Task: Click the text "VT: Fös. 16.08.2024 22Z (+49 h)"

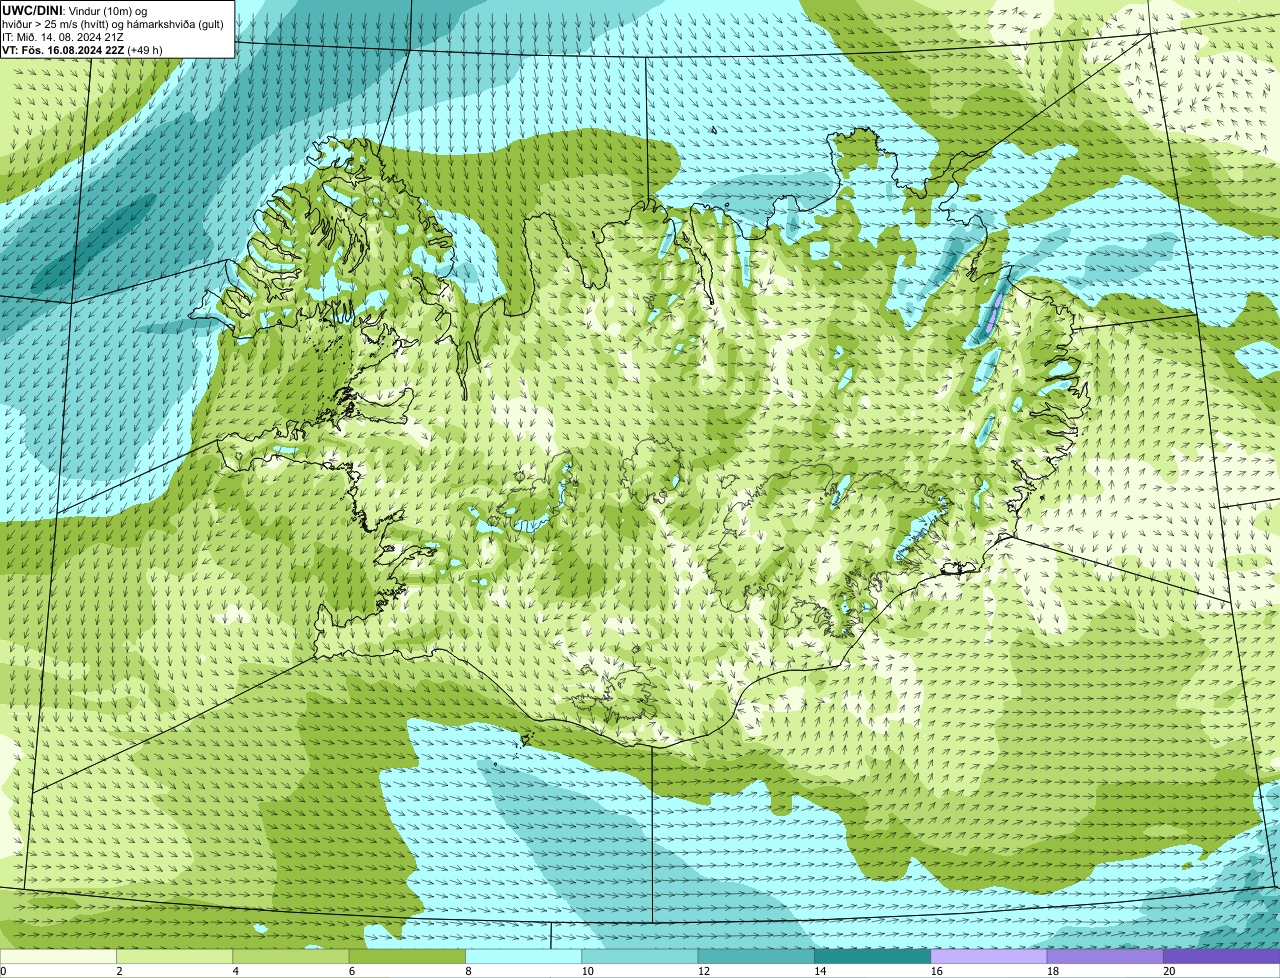Action: [x=82, y=50]
